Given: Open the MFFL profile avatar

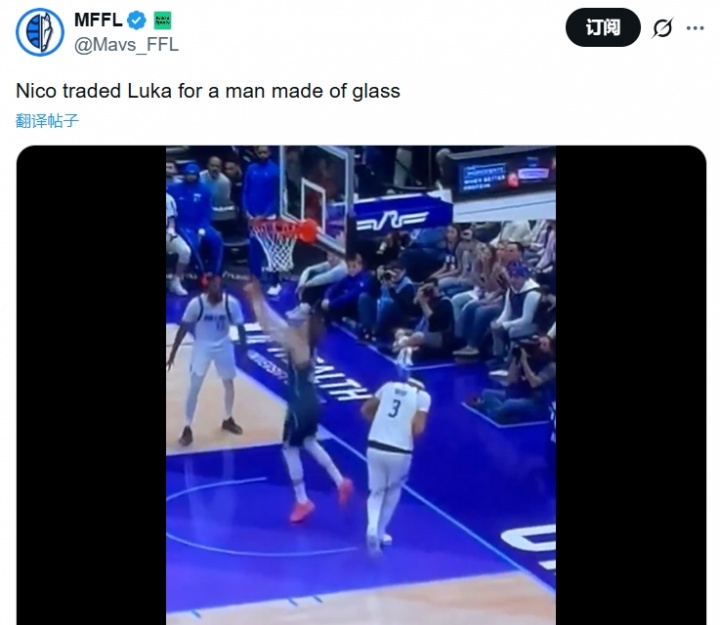Looking at the screenshot, I should pos(40,32).
